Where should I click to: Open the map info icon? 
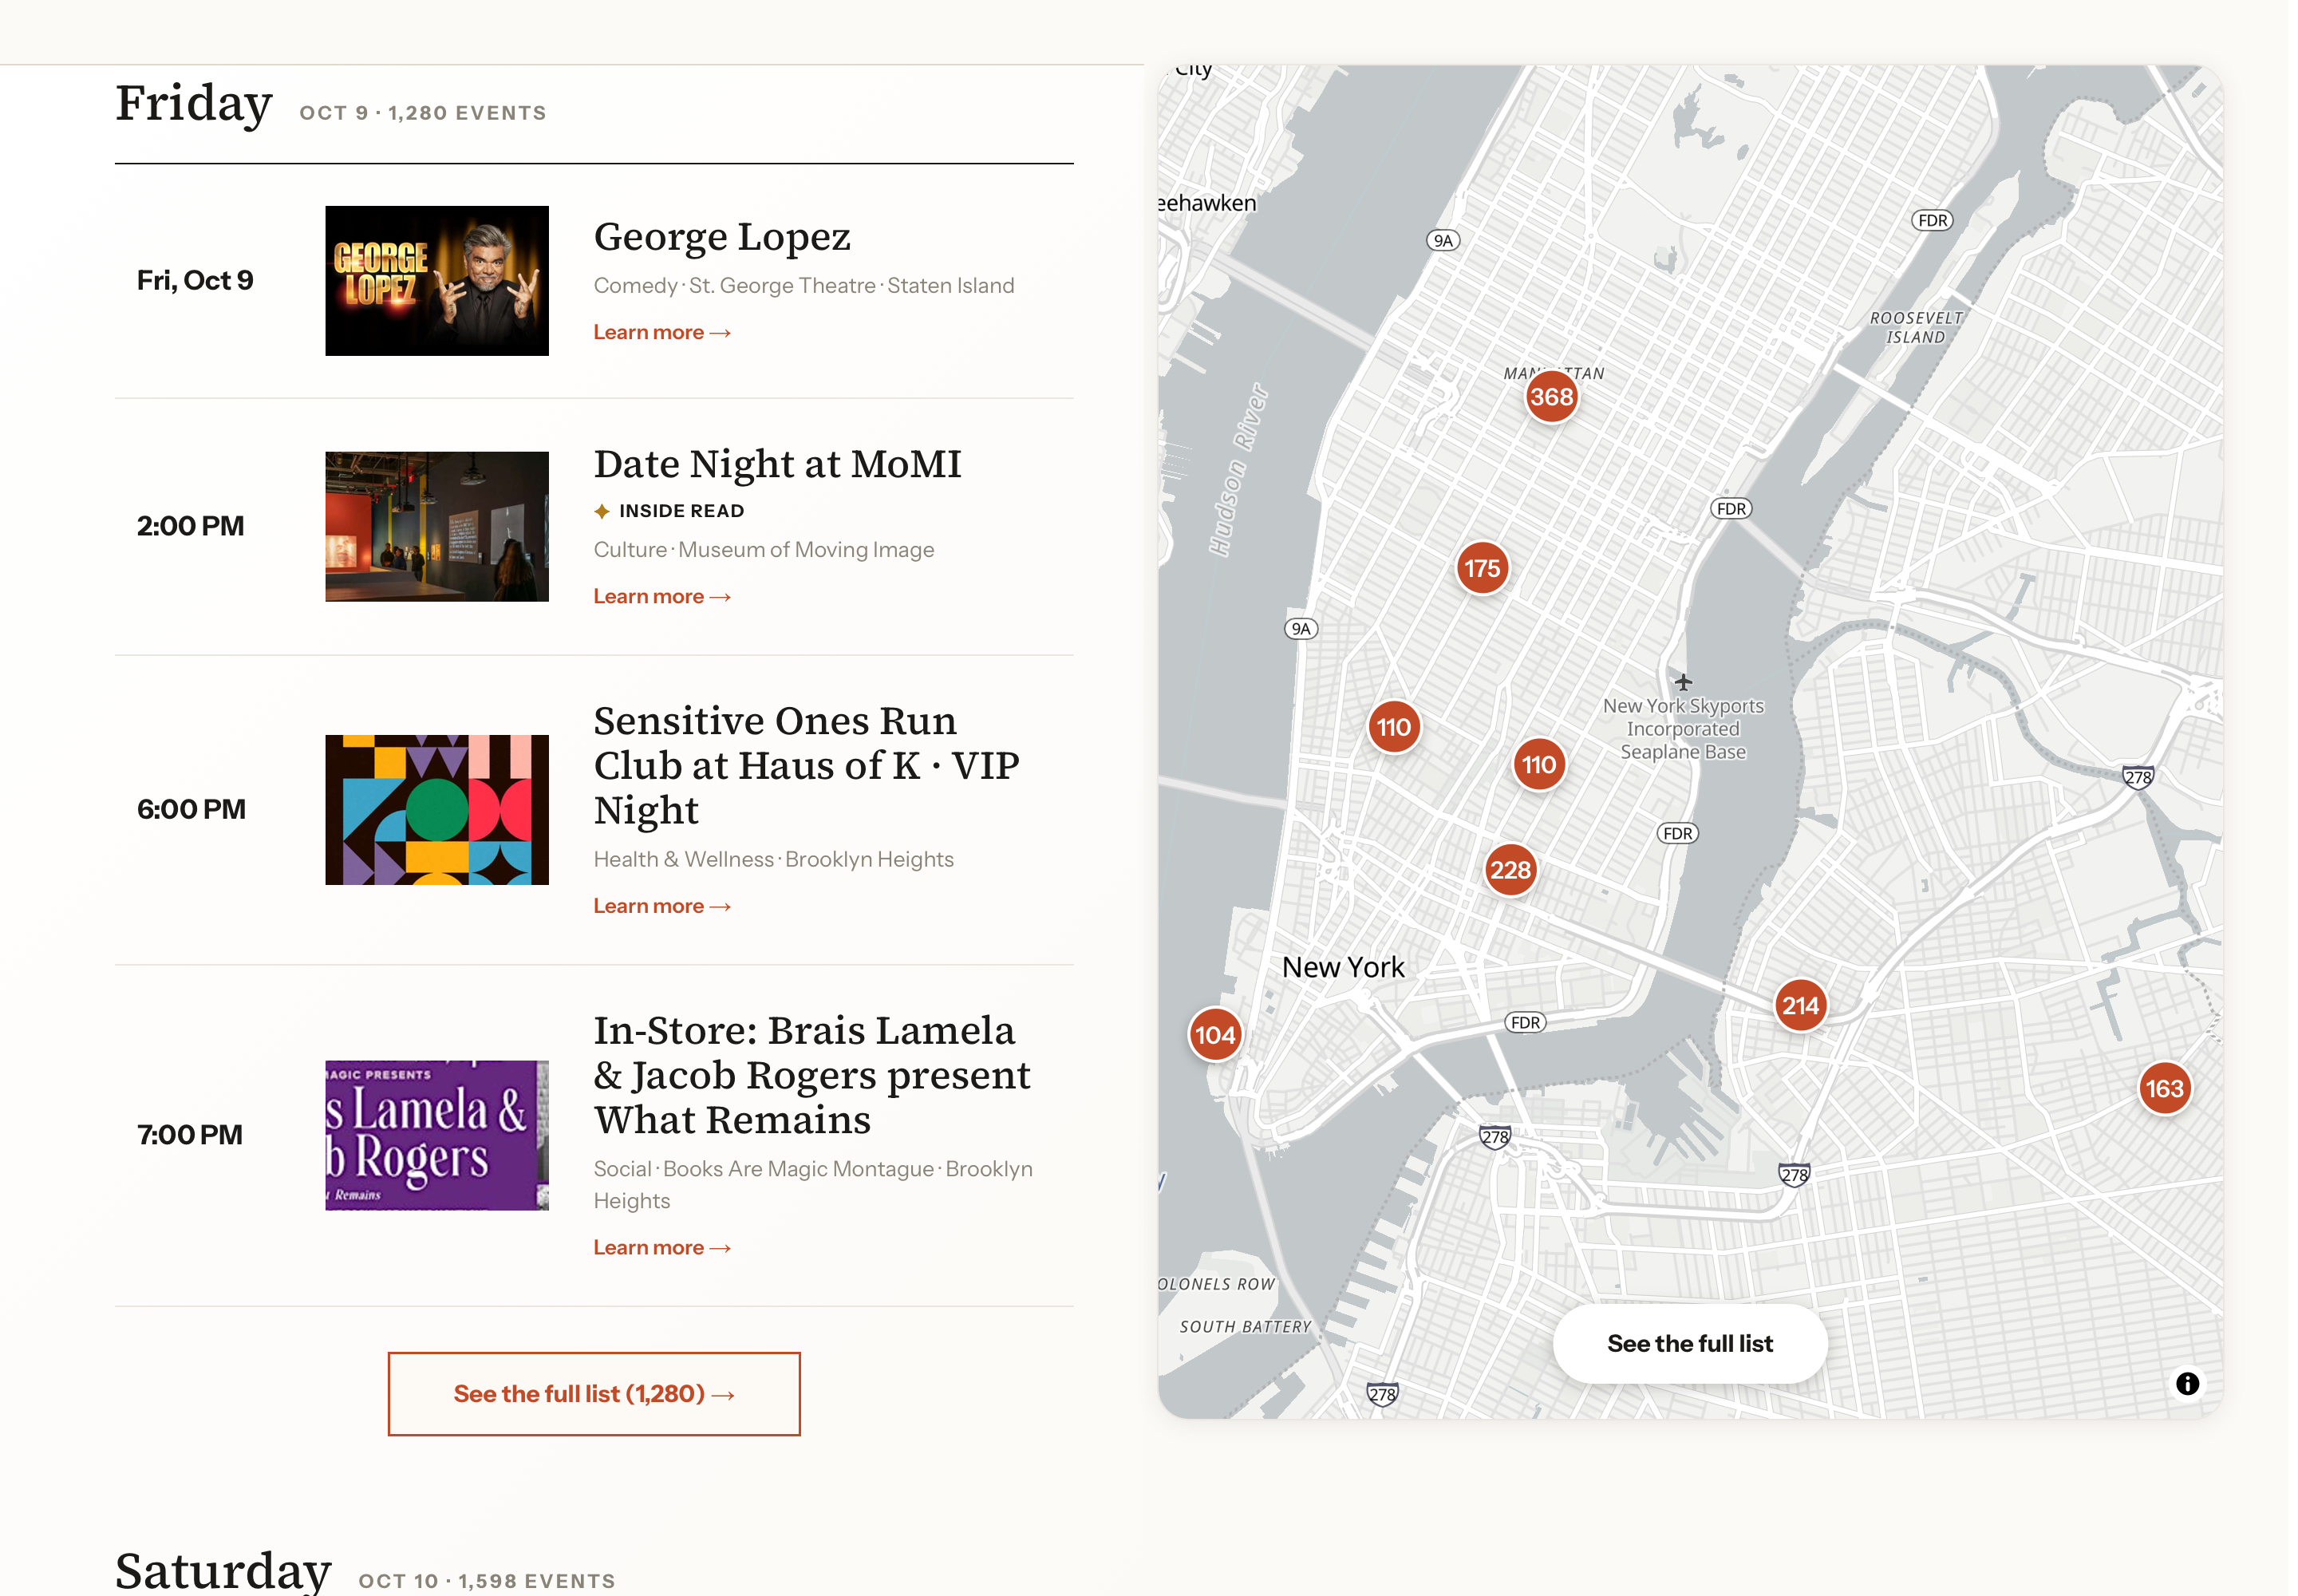pos(2186,1383)
